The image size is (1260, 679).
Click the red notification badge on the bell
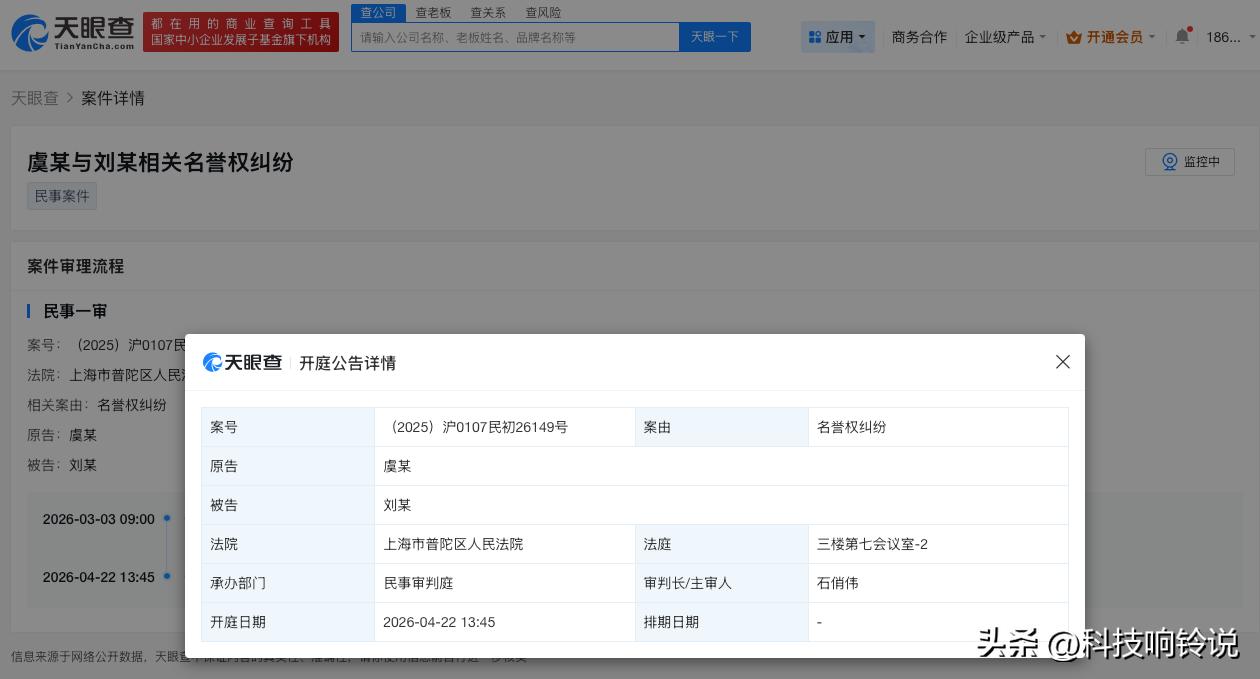click(1190, 29)
